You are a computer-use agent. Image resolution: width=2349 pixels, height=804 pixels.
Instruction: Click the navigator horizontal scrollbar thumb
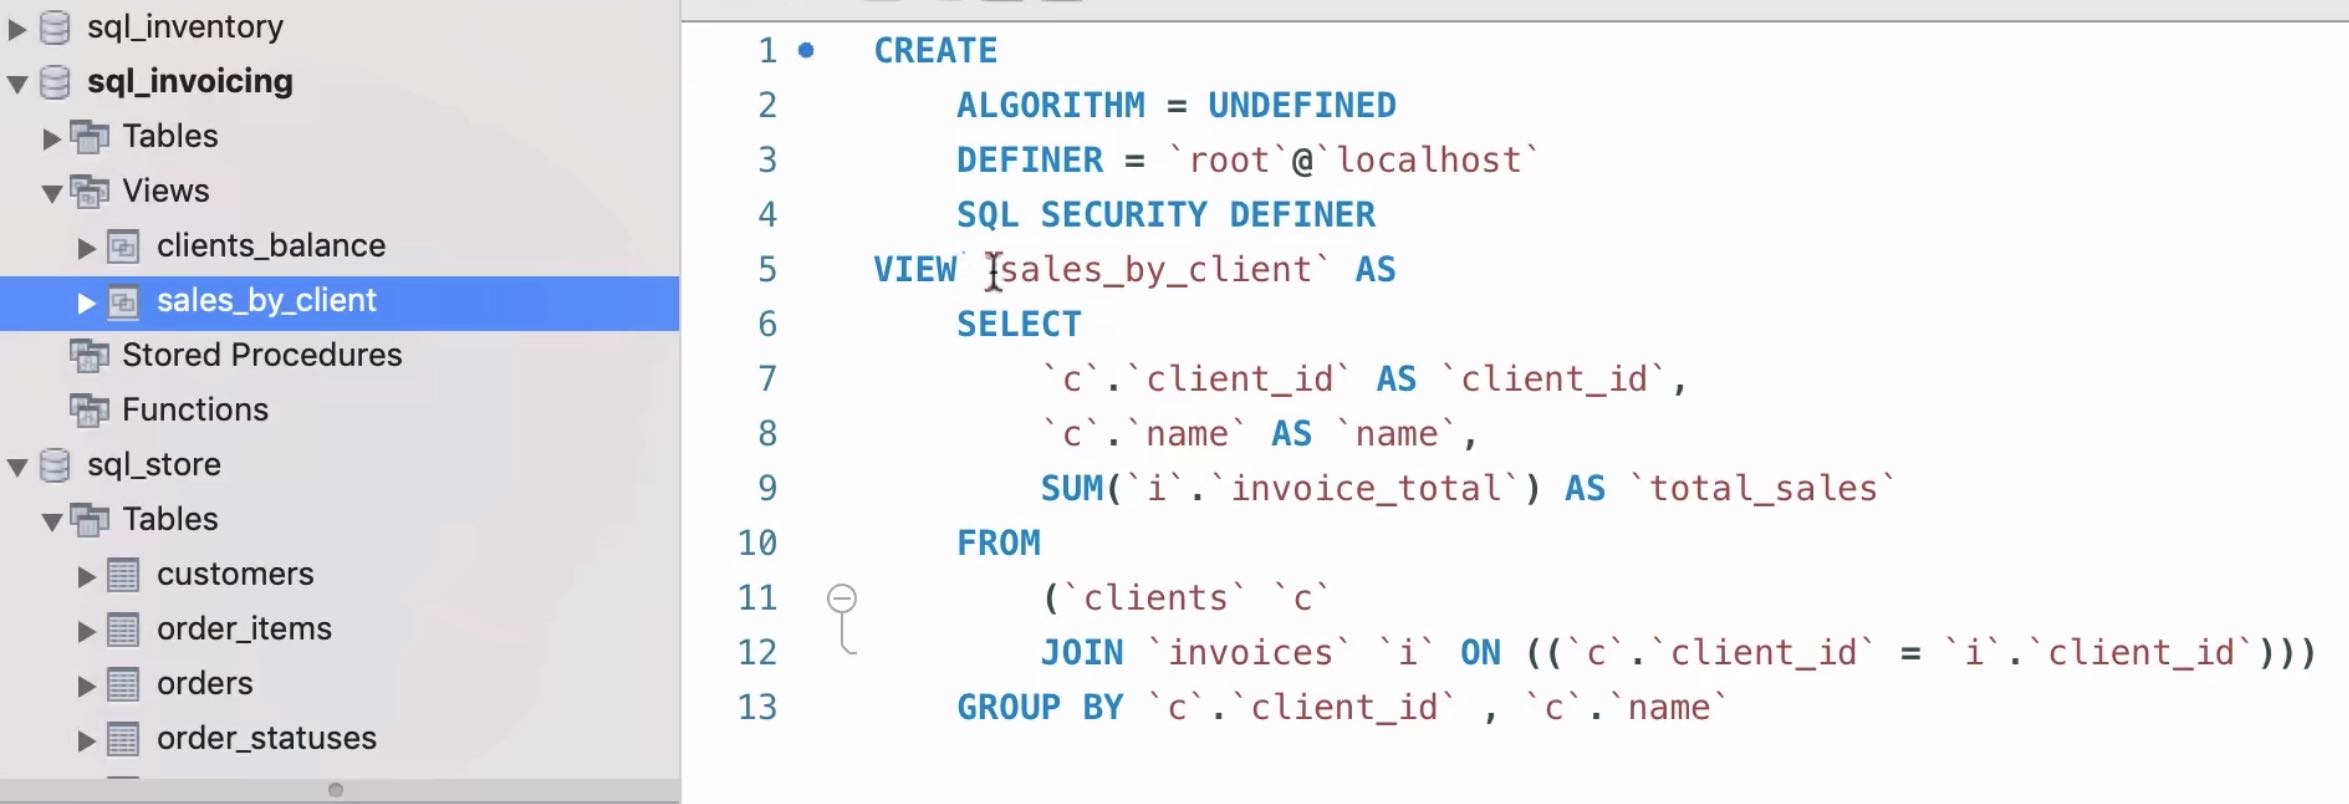point(336,790)
